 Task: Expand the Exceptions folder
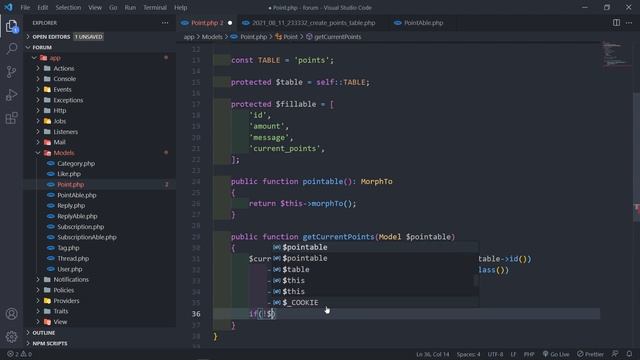100,100
